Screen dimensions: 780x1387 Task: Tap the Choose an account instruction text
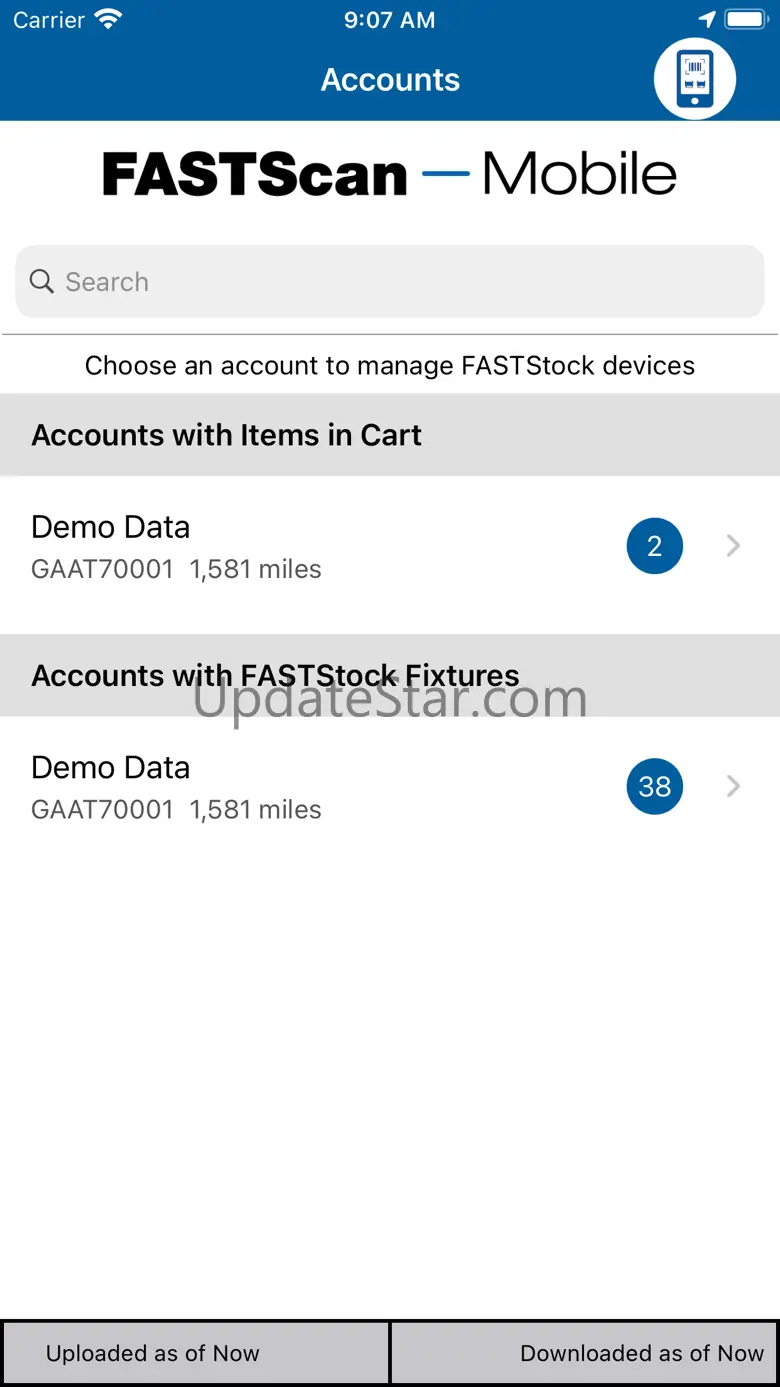(390, 366)
